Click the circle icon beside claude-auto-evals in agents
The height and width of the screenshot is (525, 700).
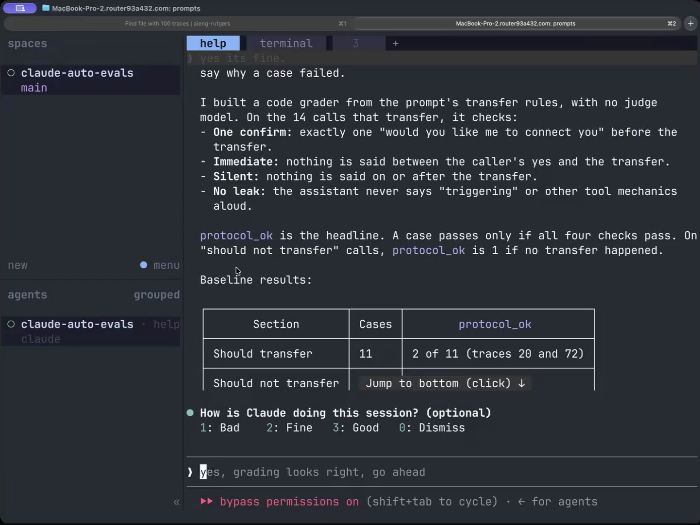pyautogui.click(x=11, y=324)
